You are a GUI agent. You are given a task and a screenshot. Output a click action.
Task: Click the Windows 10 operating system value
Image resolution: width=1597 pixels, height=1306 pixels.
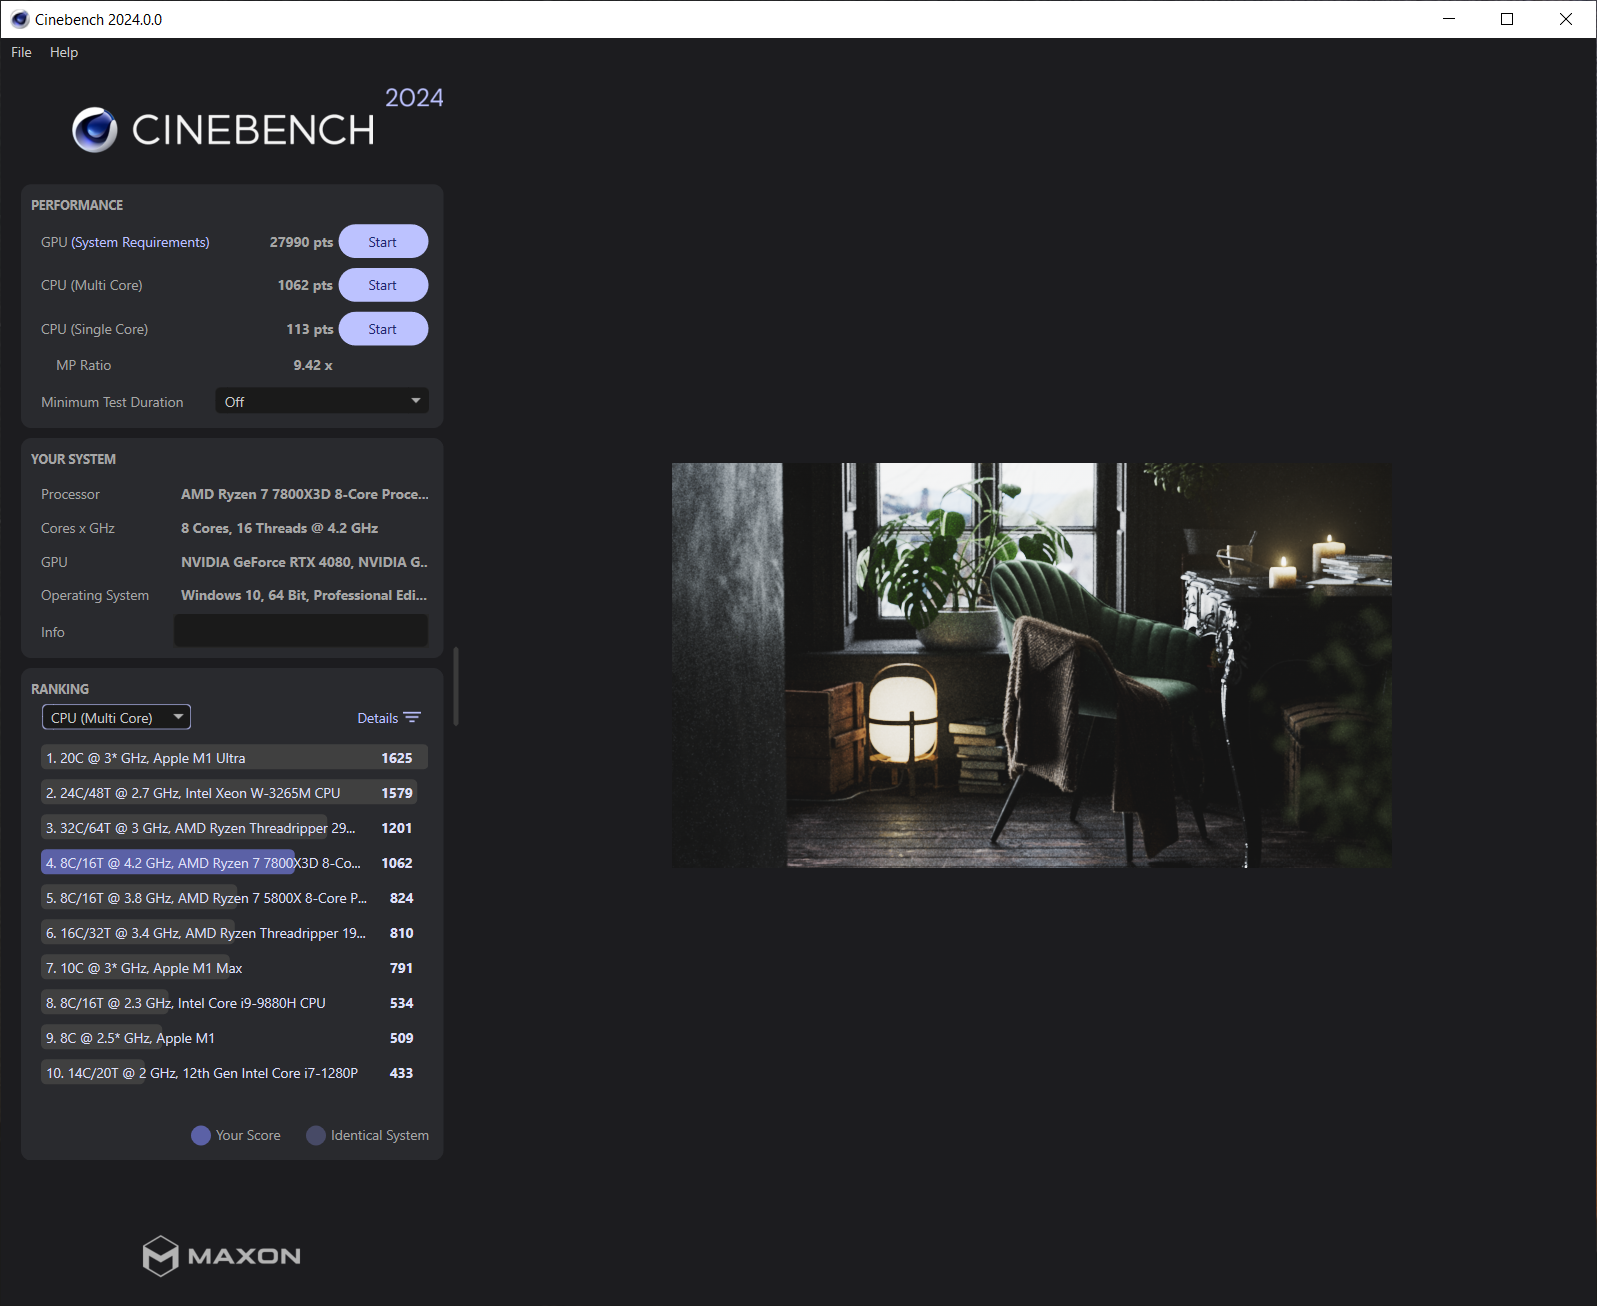coord(304,595)
